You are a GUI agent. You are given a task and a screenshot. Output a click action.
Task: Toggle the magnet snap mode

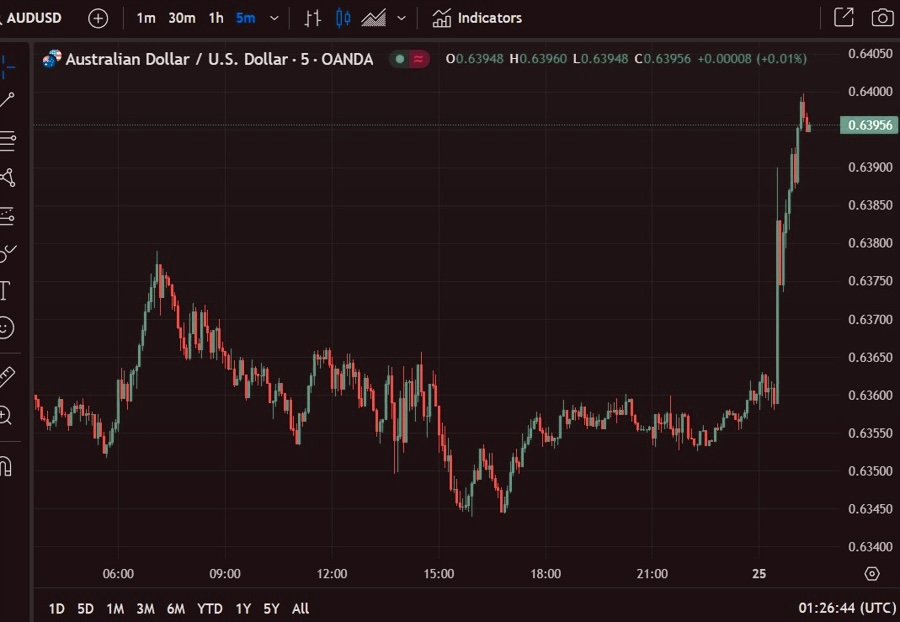point(5,466)
